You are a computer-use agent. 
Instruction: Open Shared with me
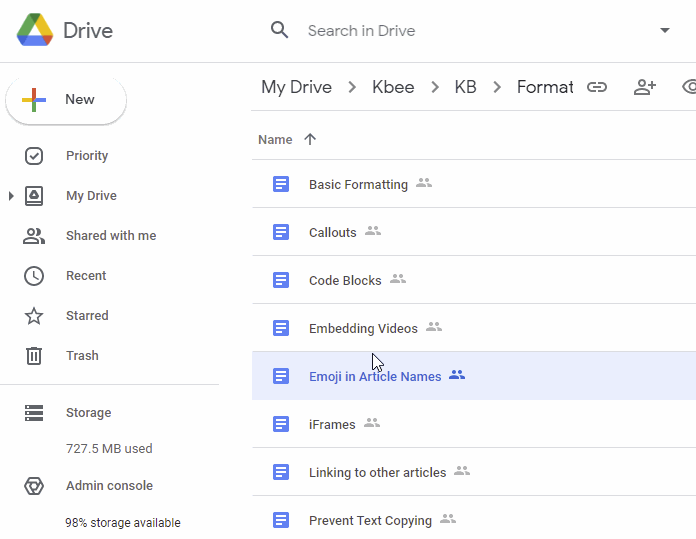click(x=111, y=236)
